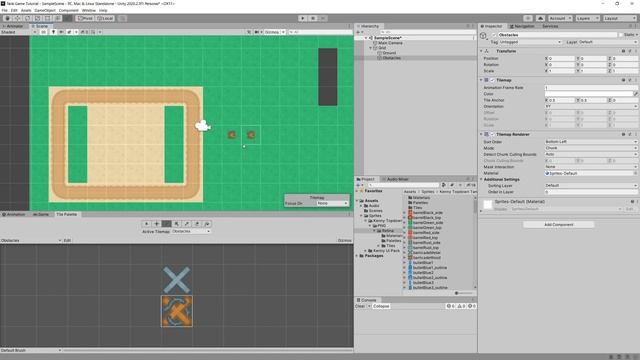640x360 pixels.
Task: Select Ground in the Hierarchy
Action: coord(389,53)
